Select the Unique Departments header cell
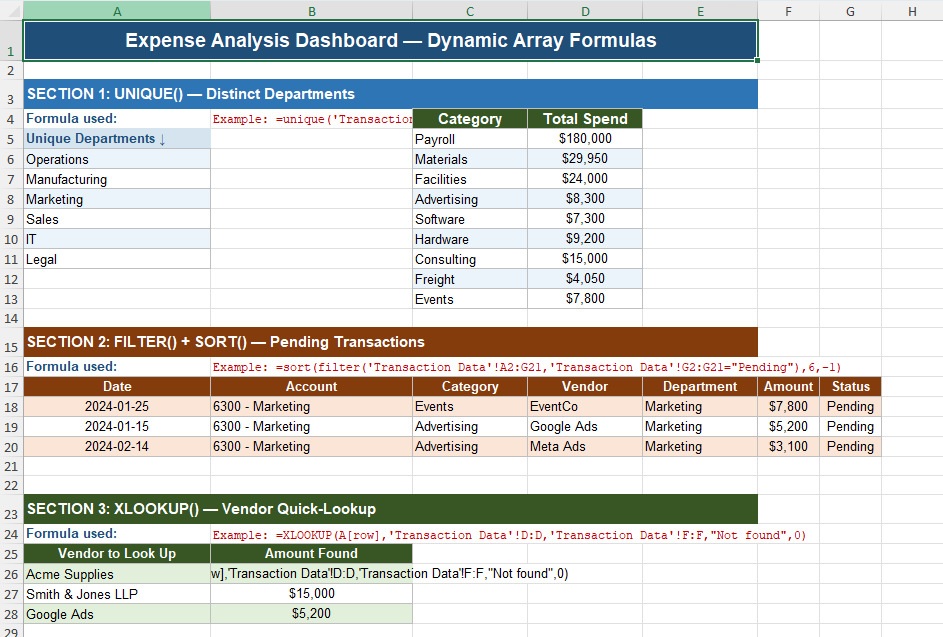 (117, 138)
